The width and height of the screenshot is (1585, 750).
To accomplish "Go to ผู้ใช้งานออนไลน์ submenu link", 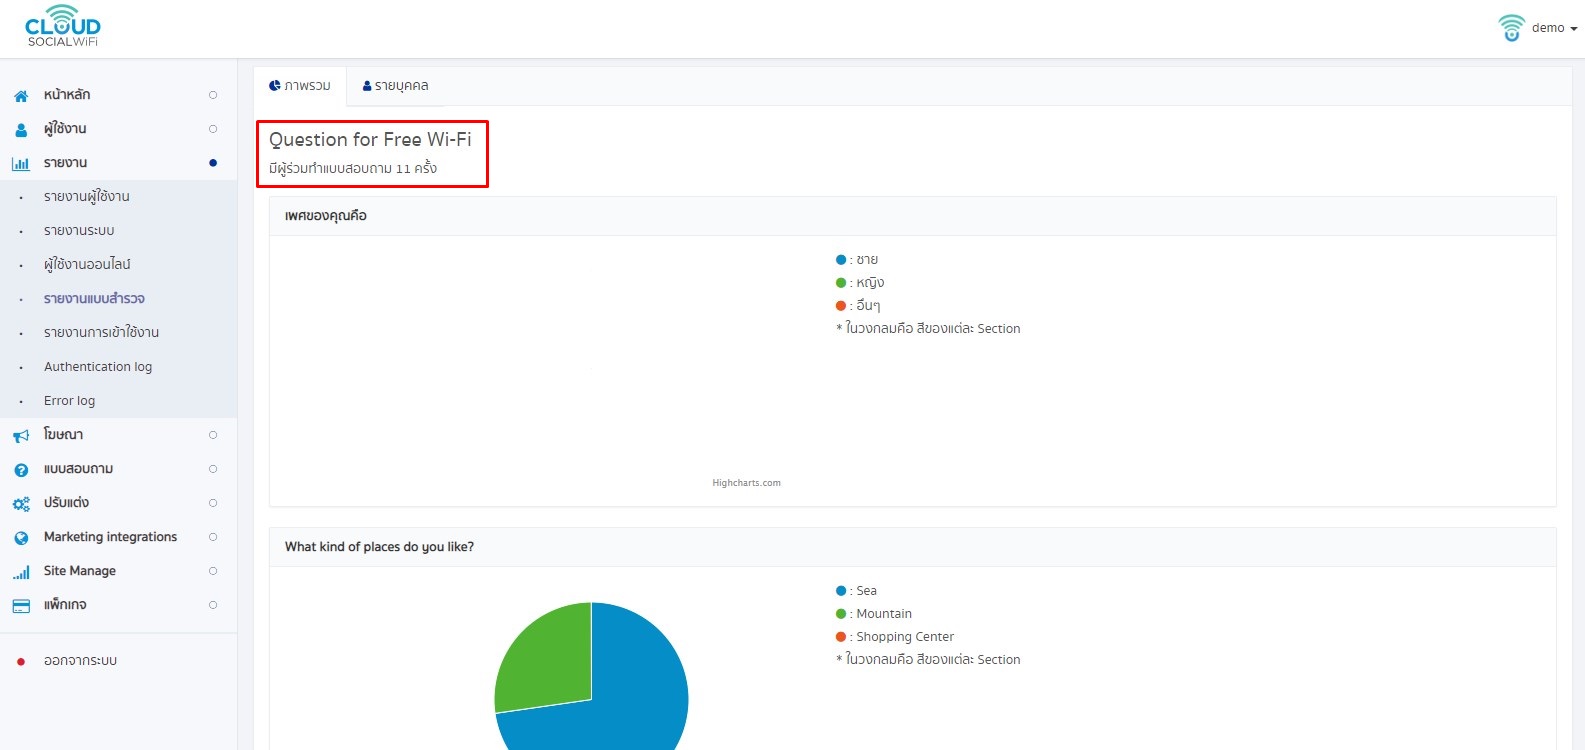I will (x=87, y=265).
